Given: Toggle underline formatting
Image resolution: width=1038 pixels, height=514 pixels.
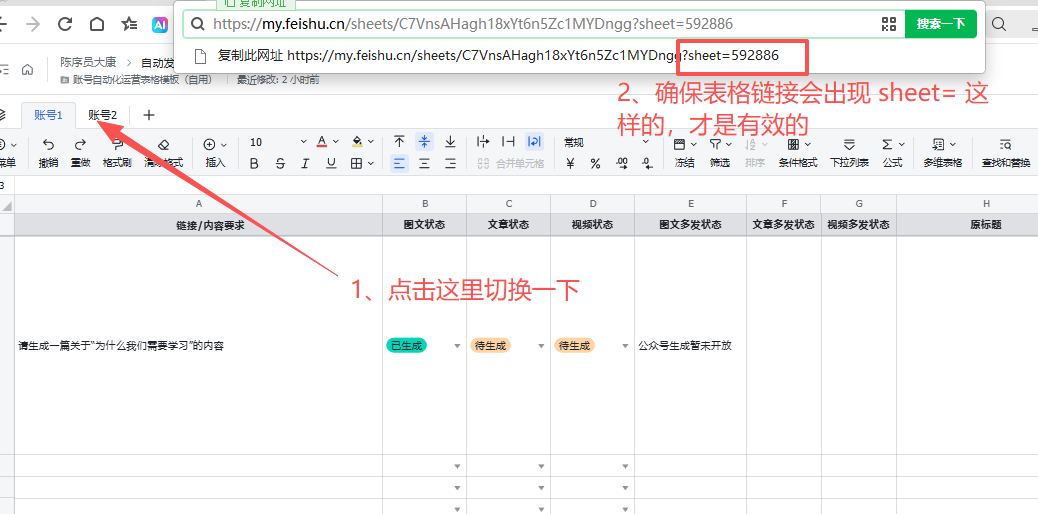Looking at the screenshot, I should tap(331, 164).
